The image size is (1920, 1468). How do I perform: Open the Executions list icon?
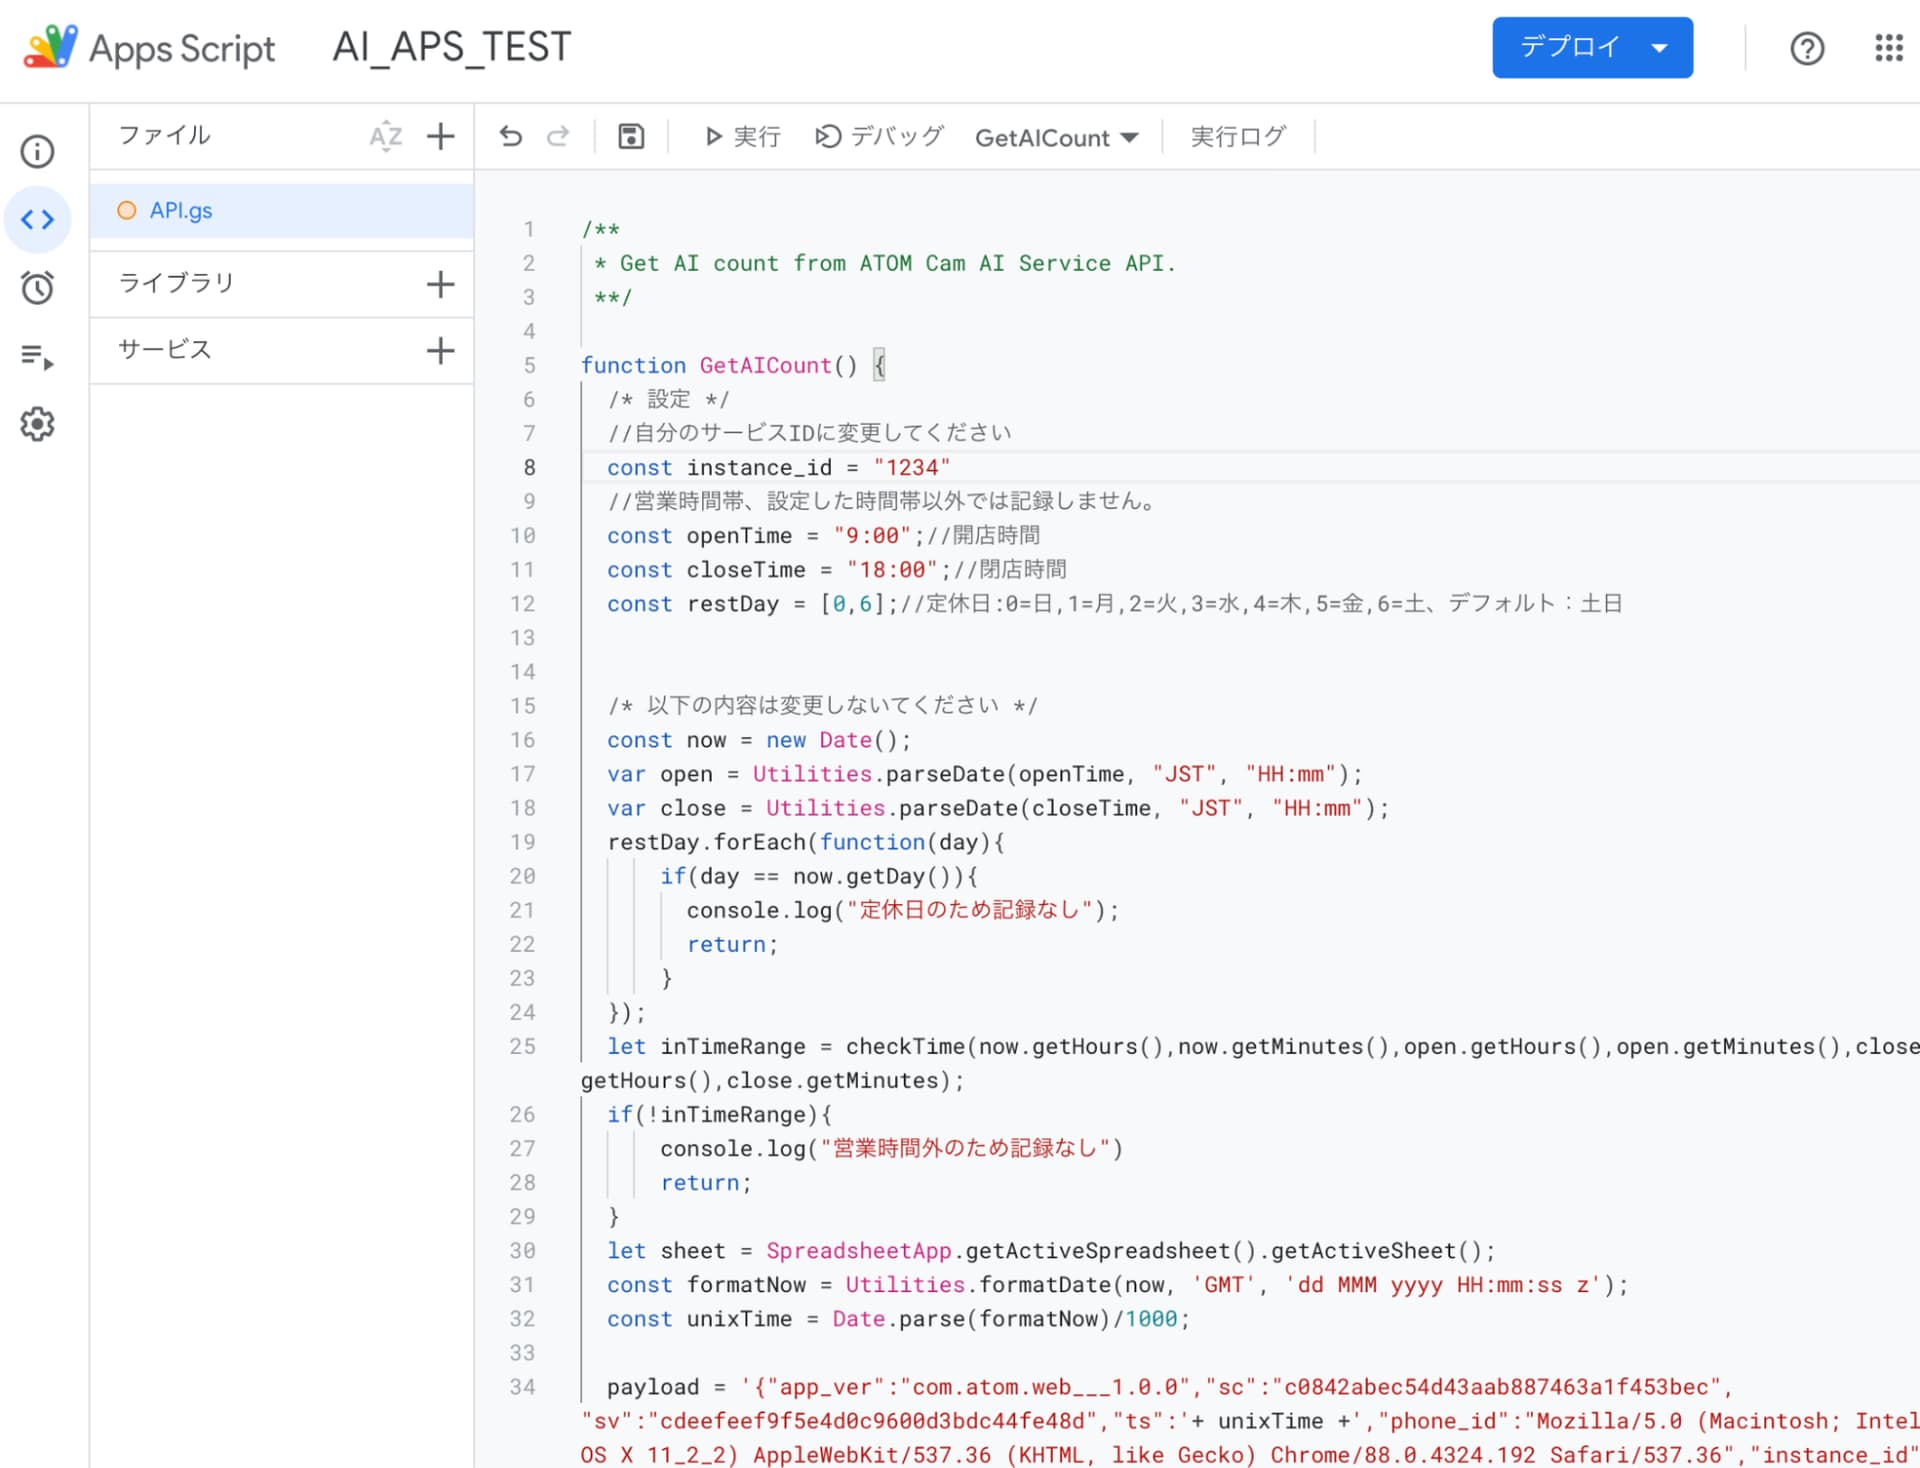[37, 356]
